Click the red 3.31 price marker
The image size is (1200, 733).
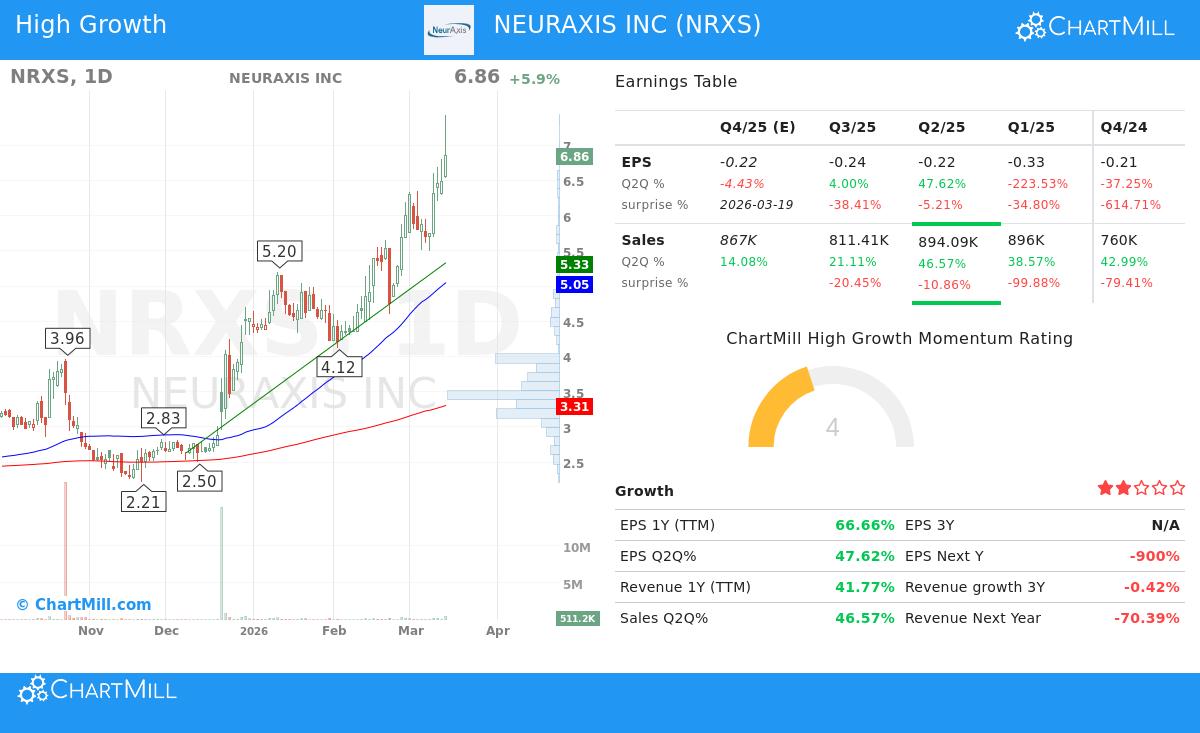pos(575,406)
